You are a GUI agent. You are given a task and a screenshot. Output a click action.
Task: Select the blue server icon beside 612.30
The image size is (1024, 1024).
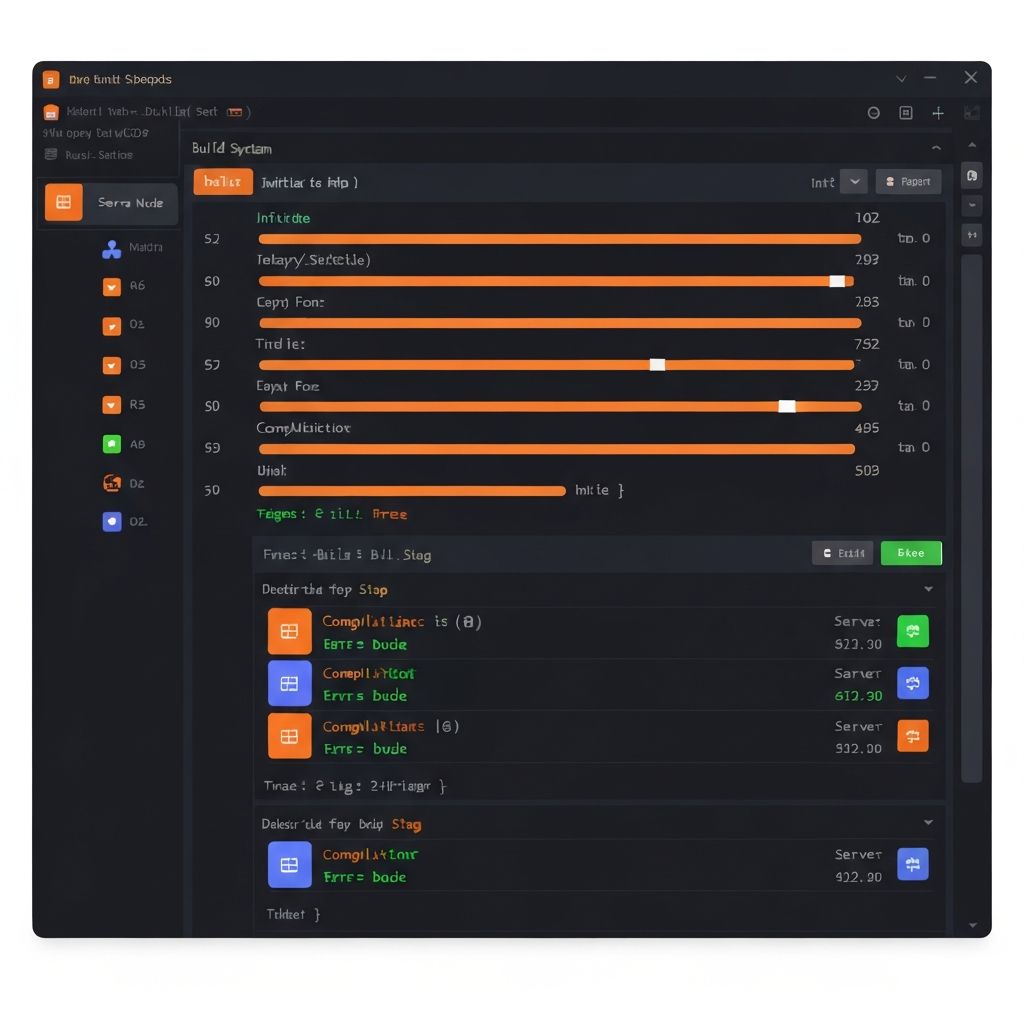(x=911, y=684)
